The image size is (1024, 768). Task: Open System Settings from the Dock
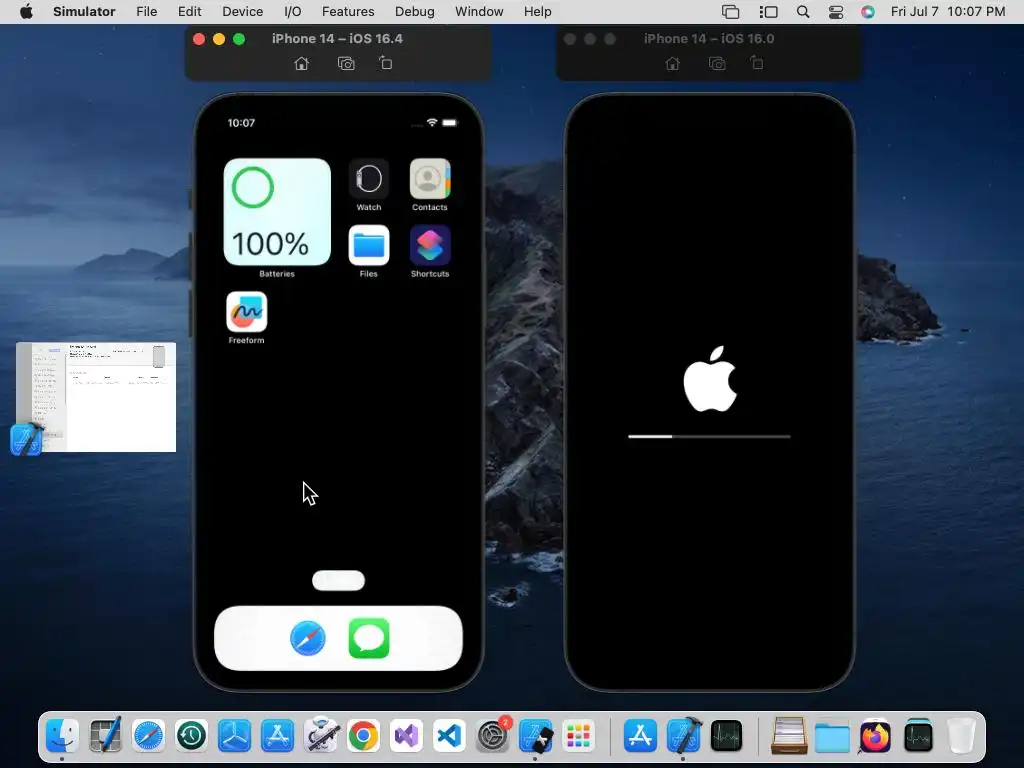tap(492, 736)
